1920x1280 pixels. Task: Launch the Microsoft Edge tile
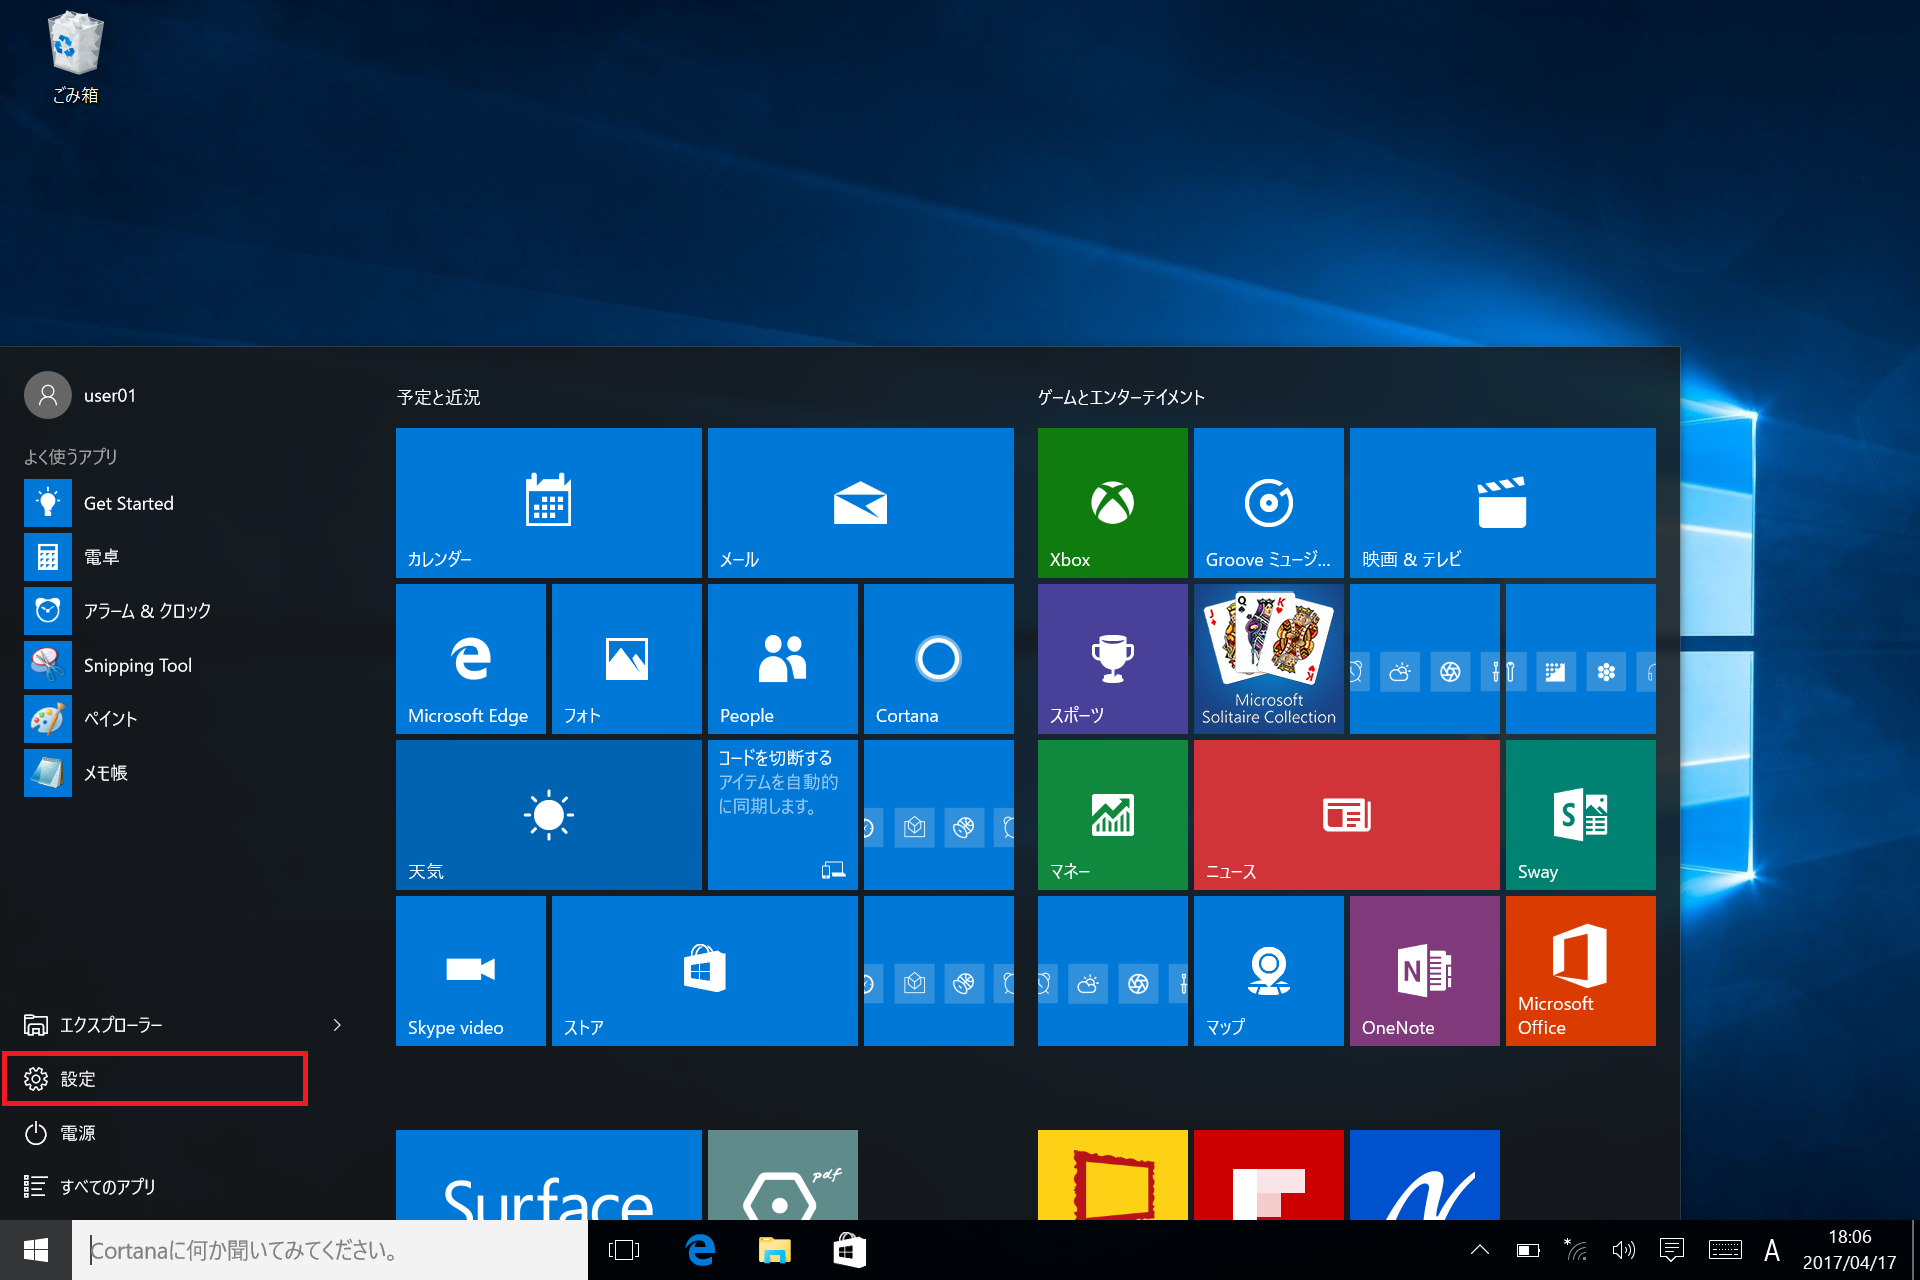pos(470,658)
